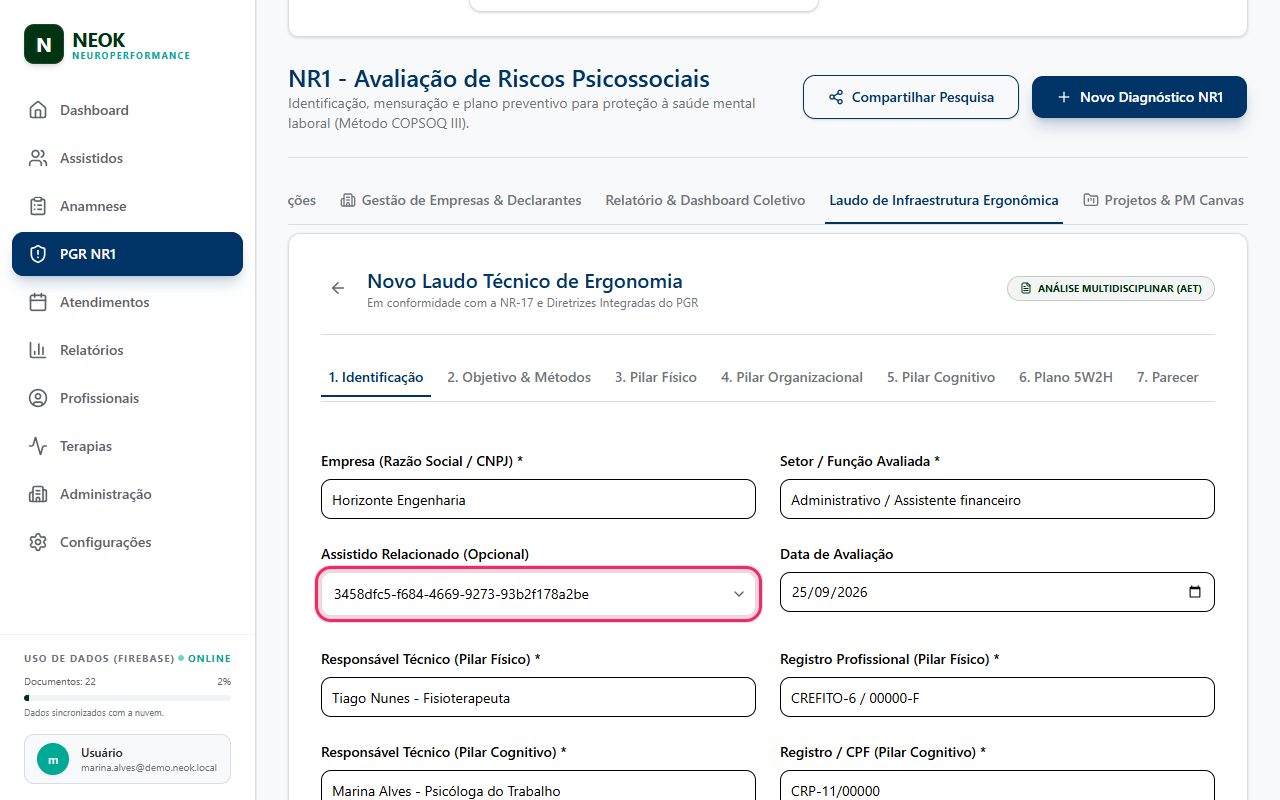Switch to Relatório & Dashboard Coletivo tab
Screen dimensions: 1280x800
point(705,200)
